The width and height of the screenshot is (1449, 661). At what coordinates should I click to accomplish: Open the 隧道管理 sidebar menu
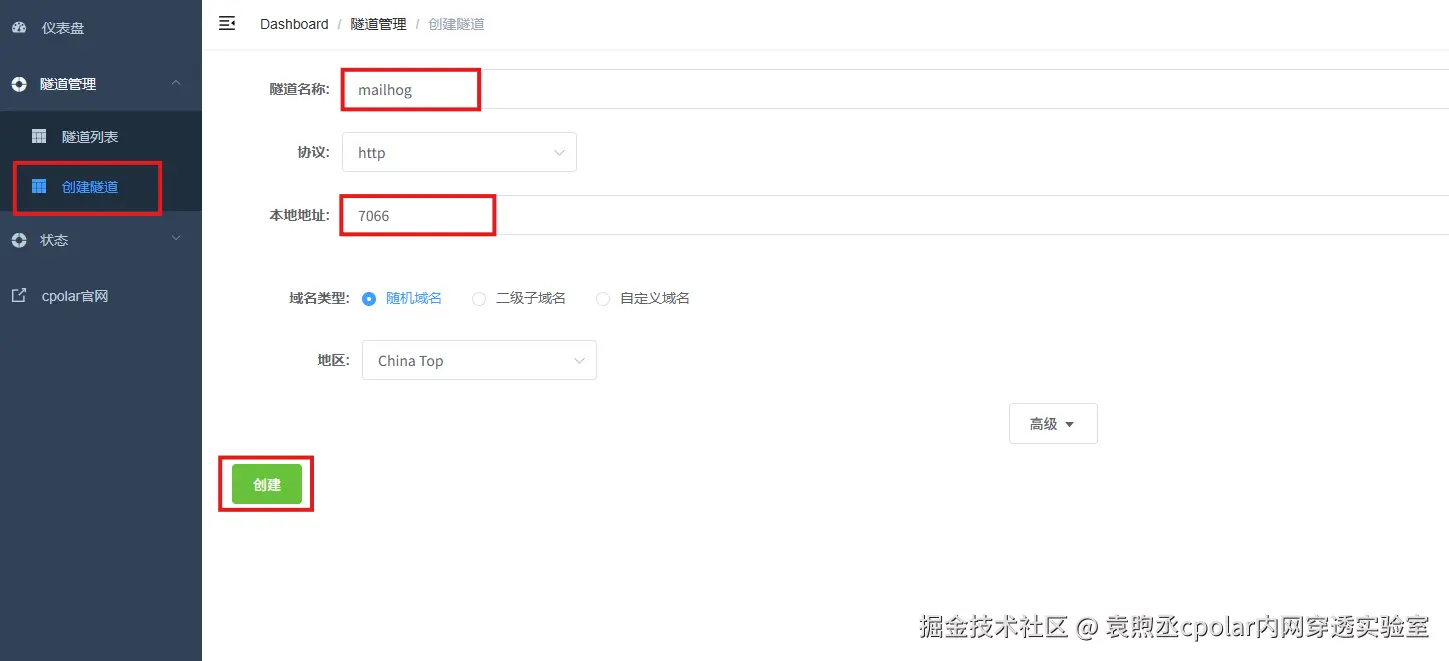tap(101, 84)
